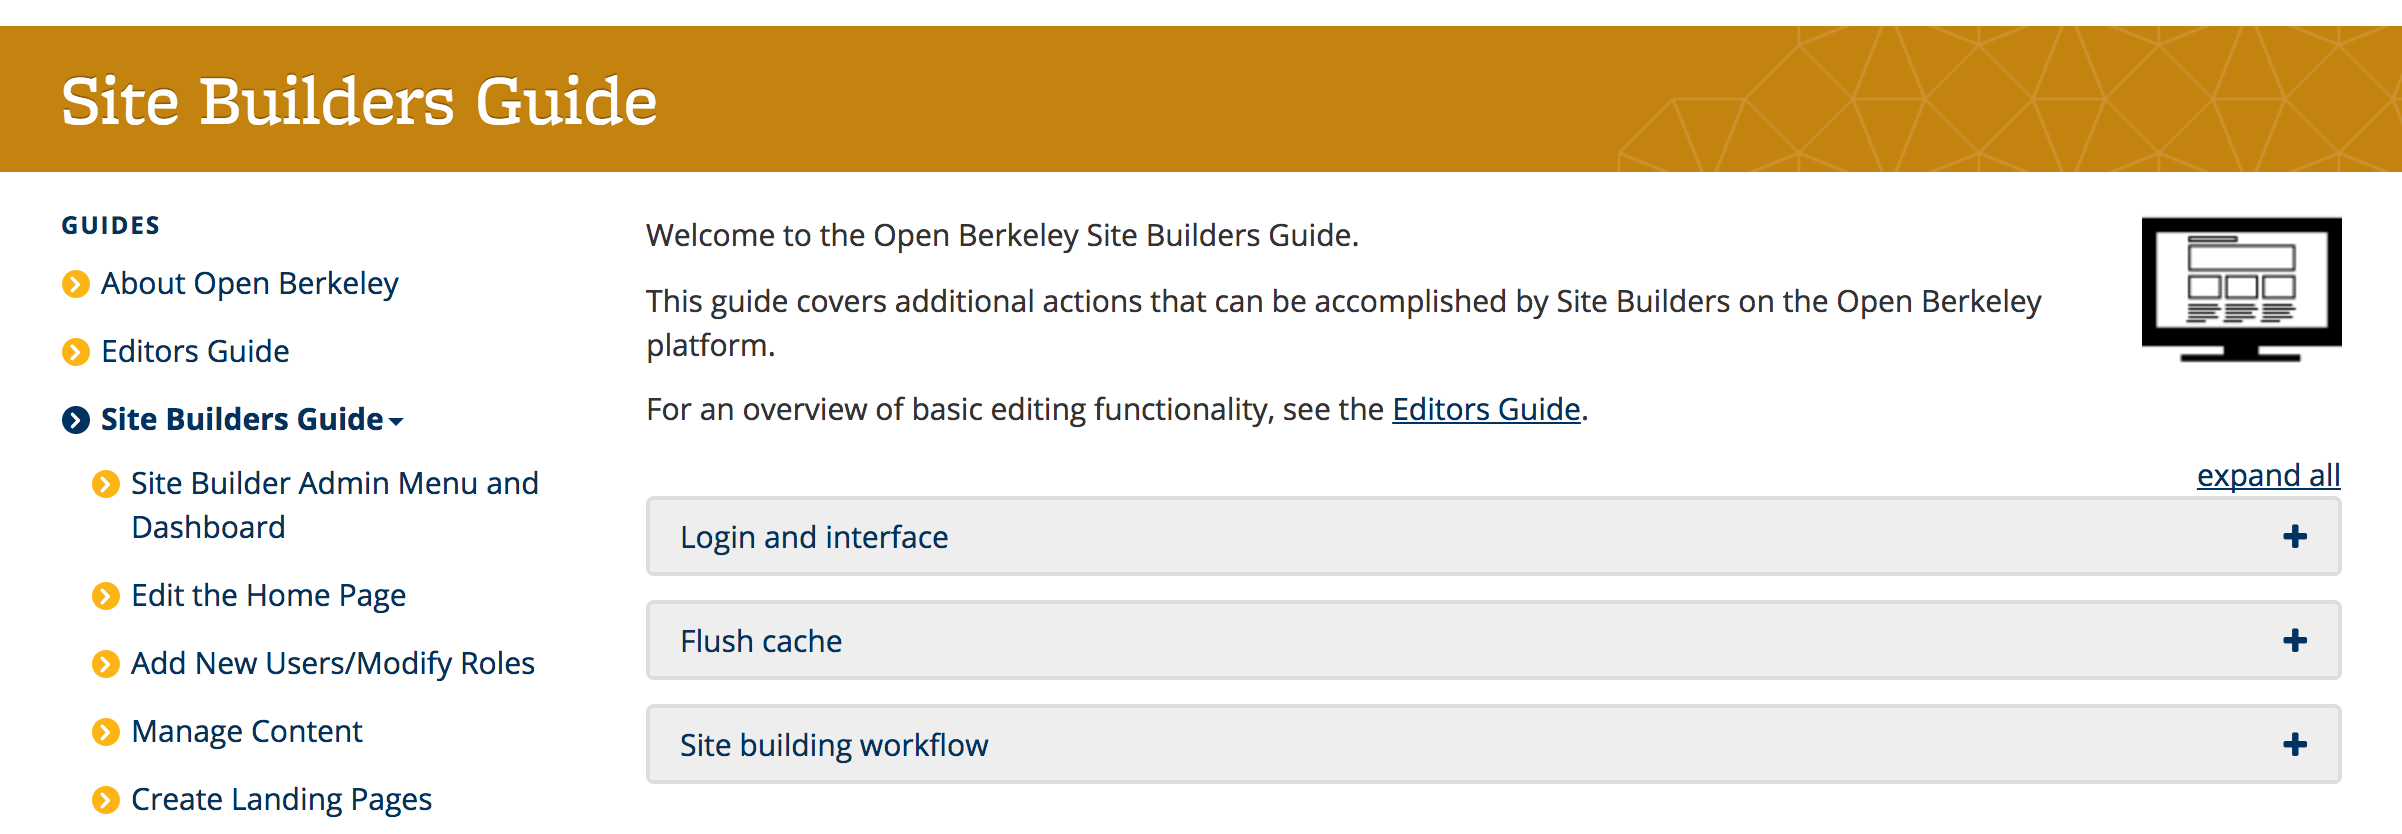Click the expand all link
Screen dimensions: 2402x834
pos(2268,476)
